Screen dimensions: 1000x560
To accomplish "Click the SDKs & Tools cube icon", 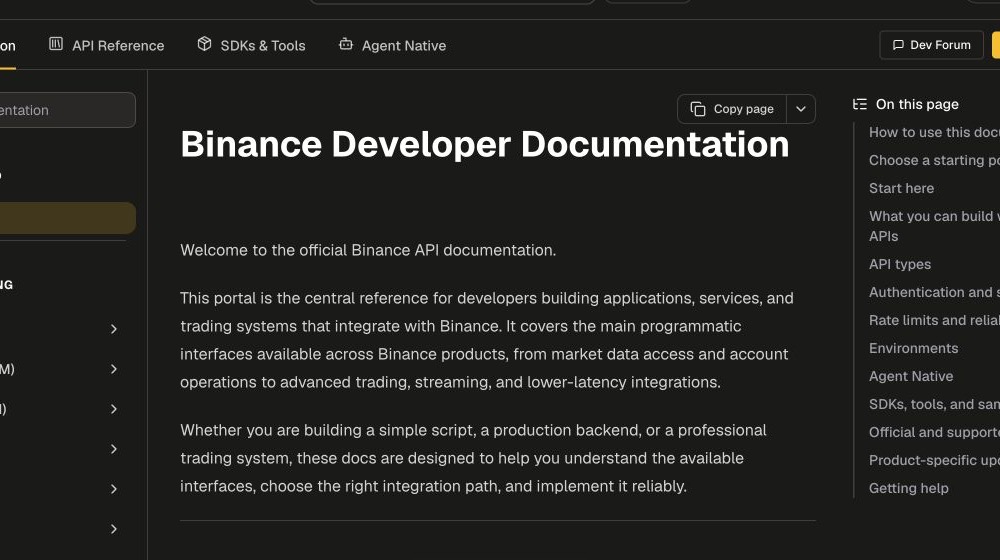I will [x=204, y=44].
